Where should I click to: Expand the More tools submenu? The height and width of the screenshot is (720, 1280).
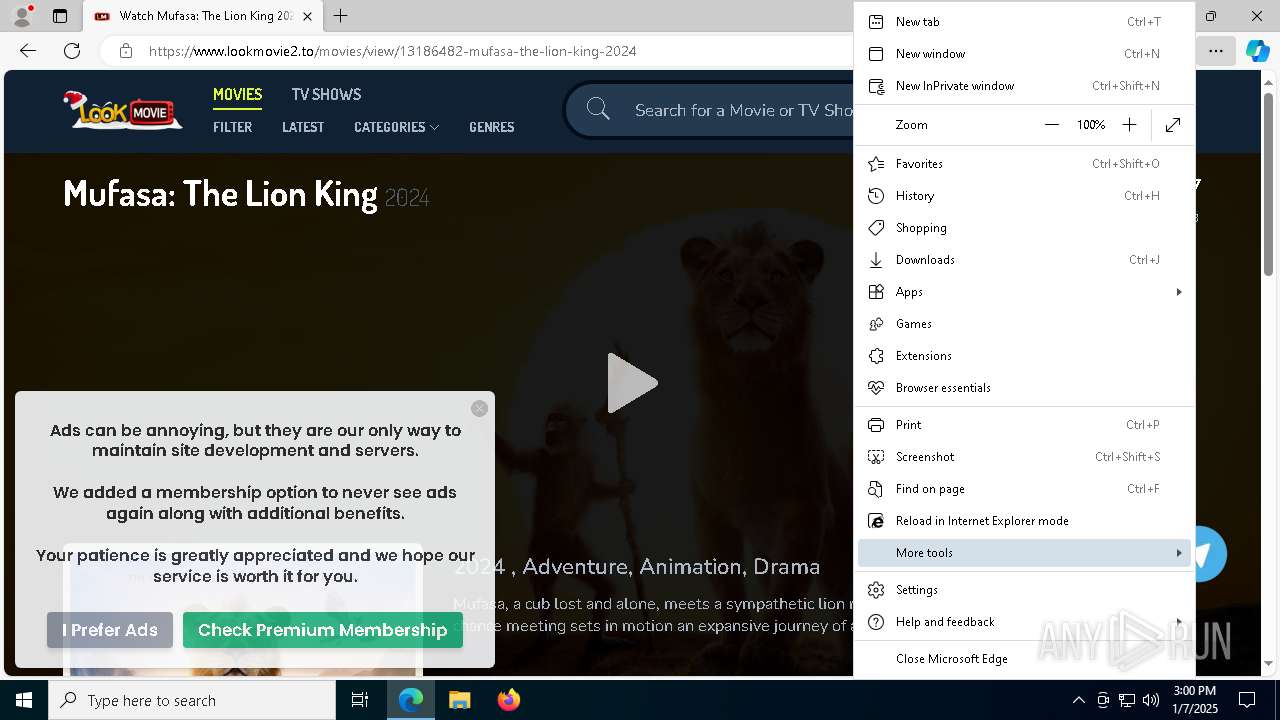tap(1024, 553)
